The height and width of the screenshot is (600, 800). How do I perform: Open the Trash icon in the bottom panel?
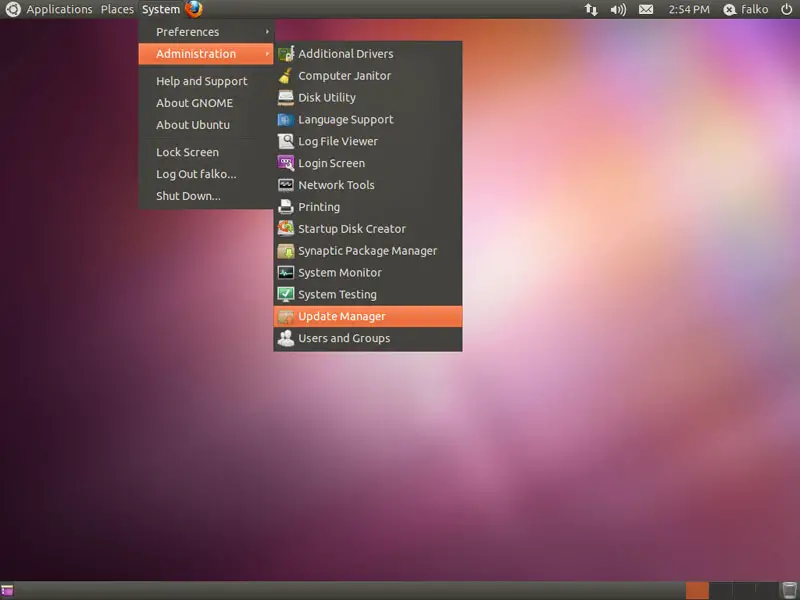tap(789, 590)
